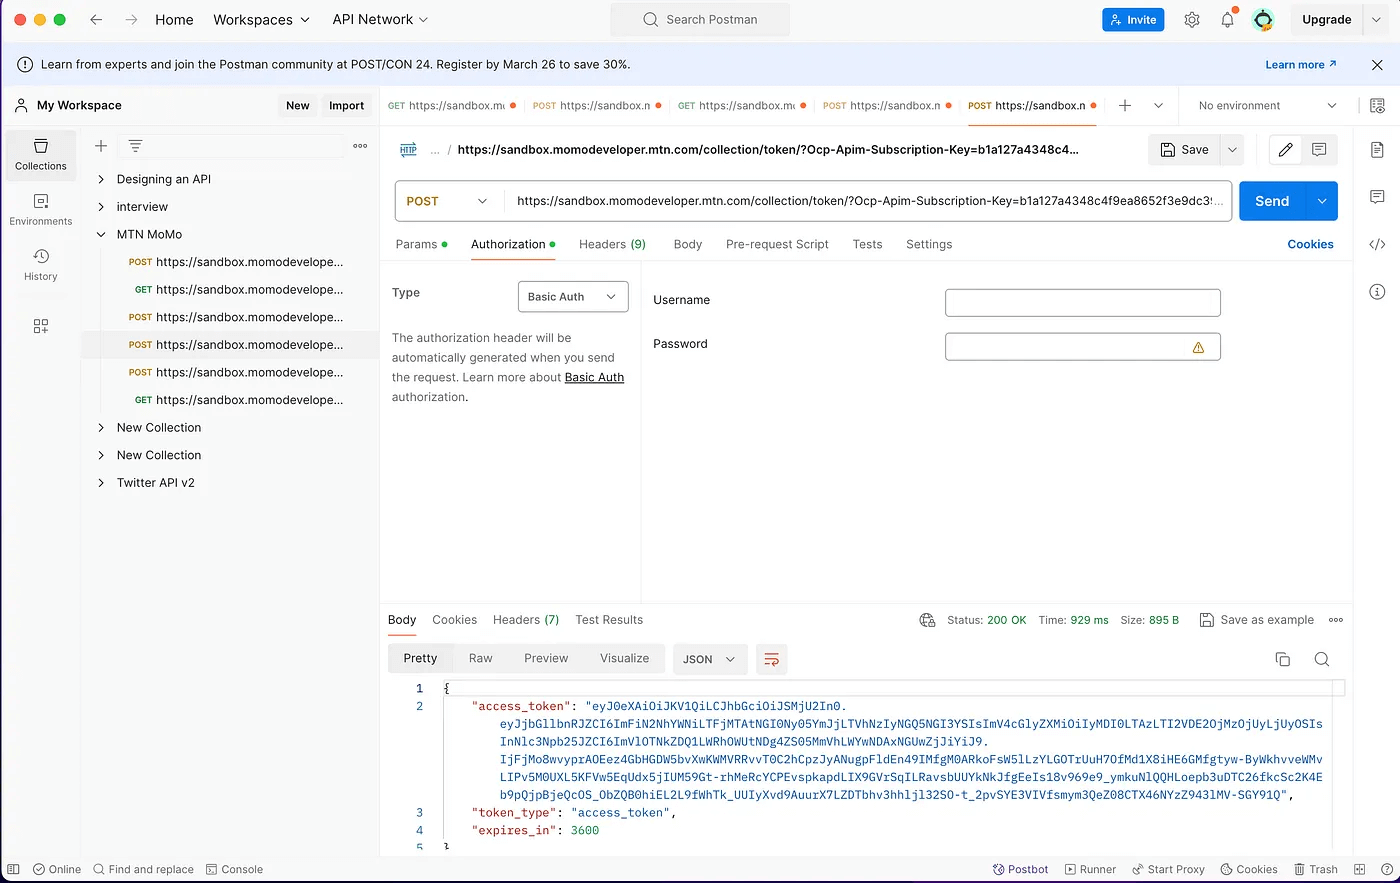Open the Environments sidebar panel
This screenshot has width=1400, height=883.
(41, 209)
